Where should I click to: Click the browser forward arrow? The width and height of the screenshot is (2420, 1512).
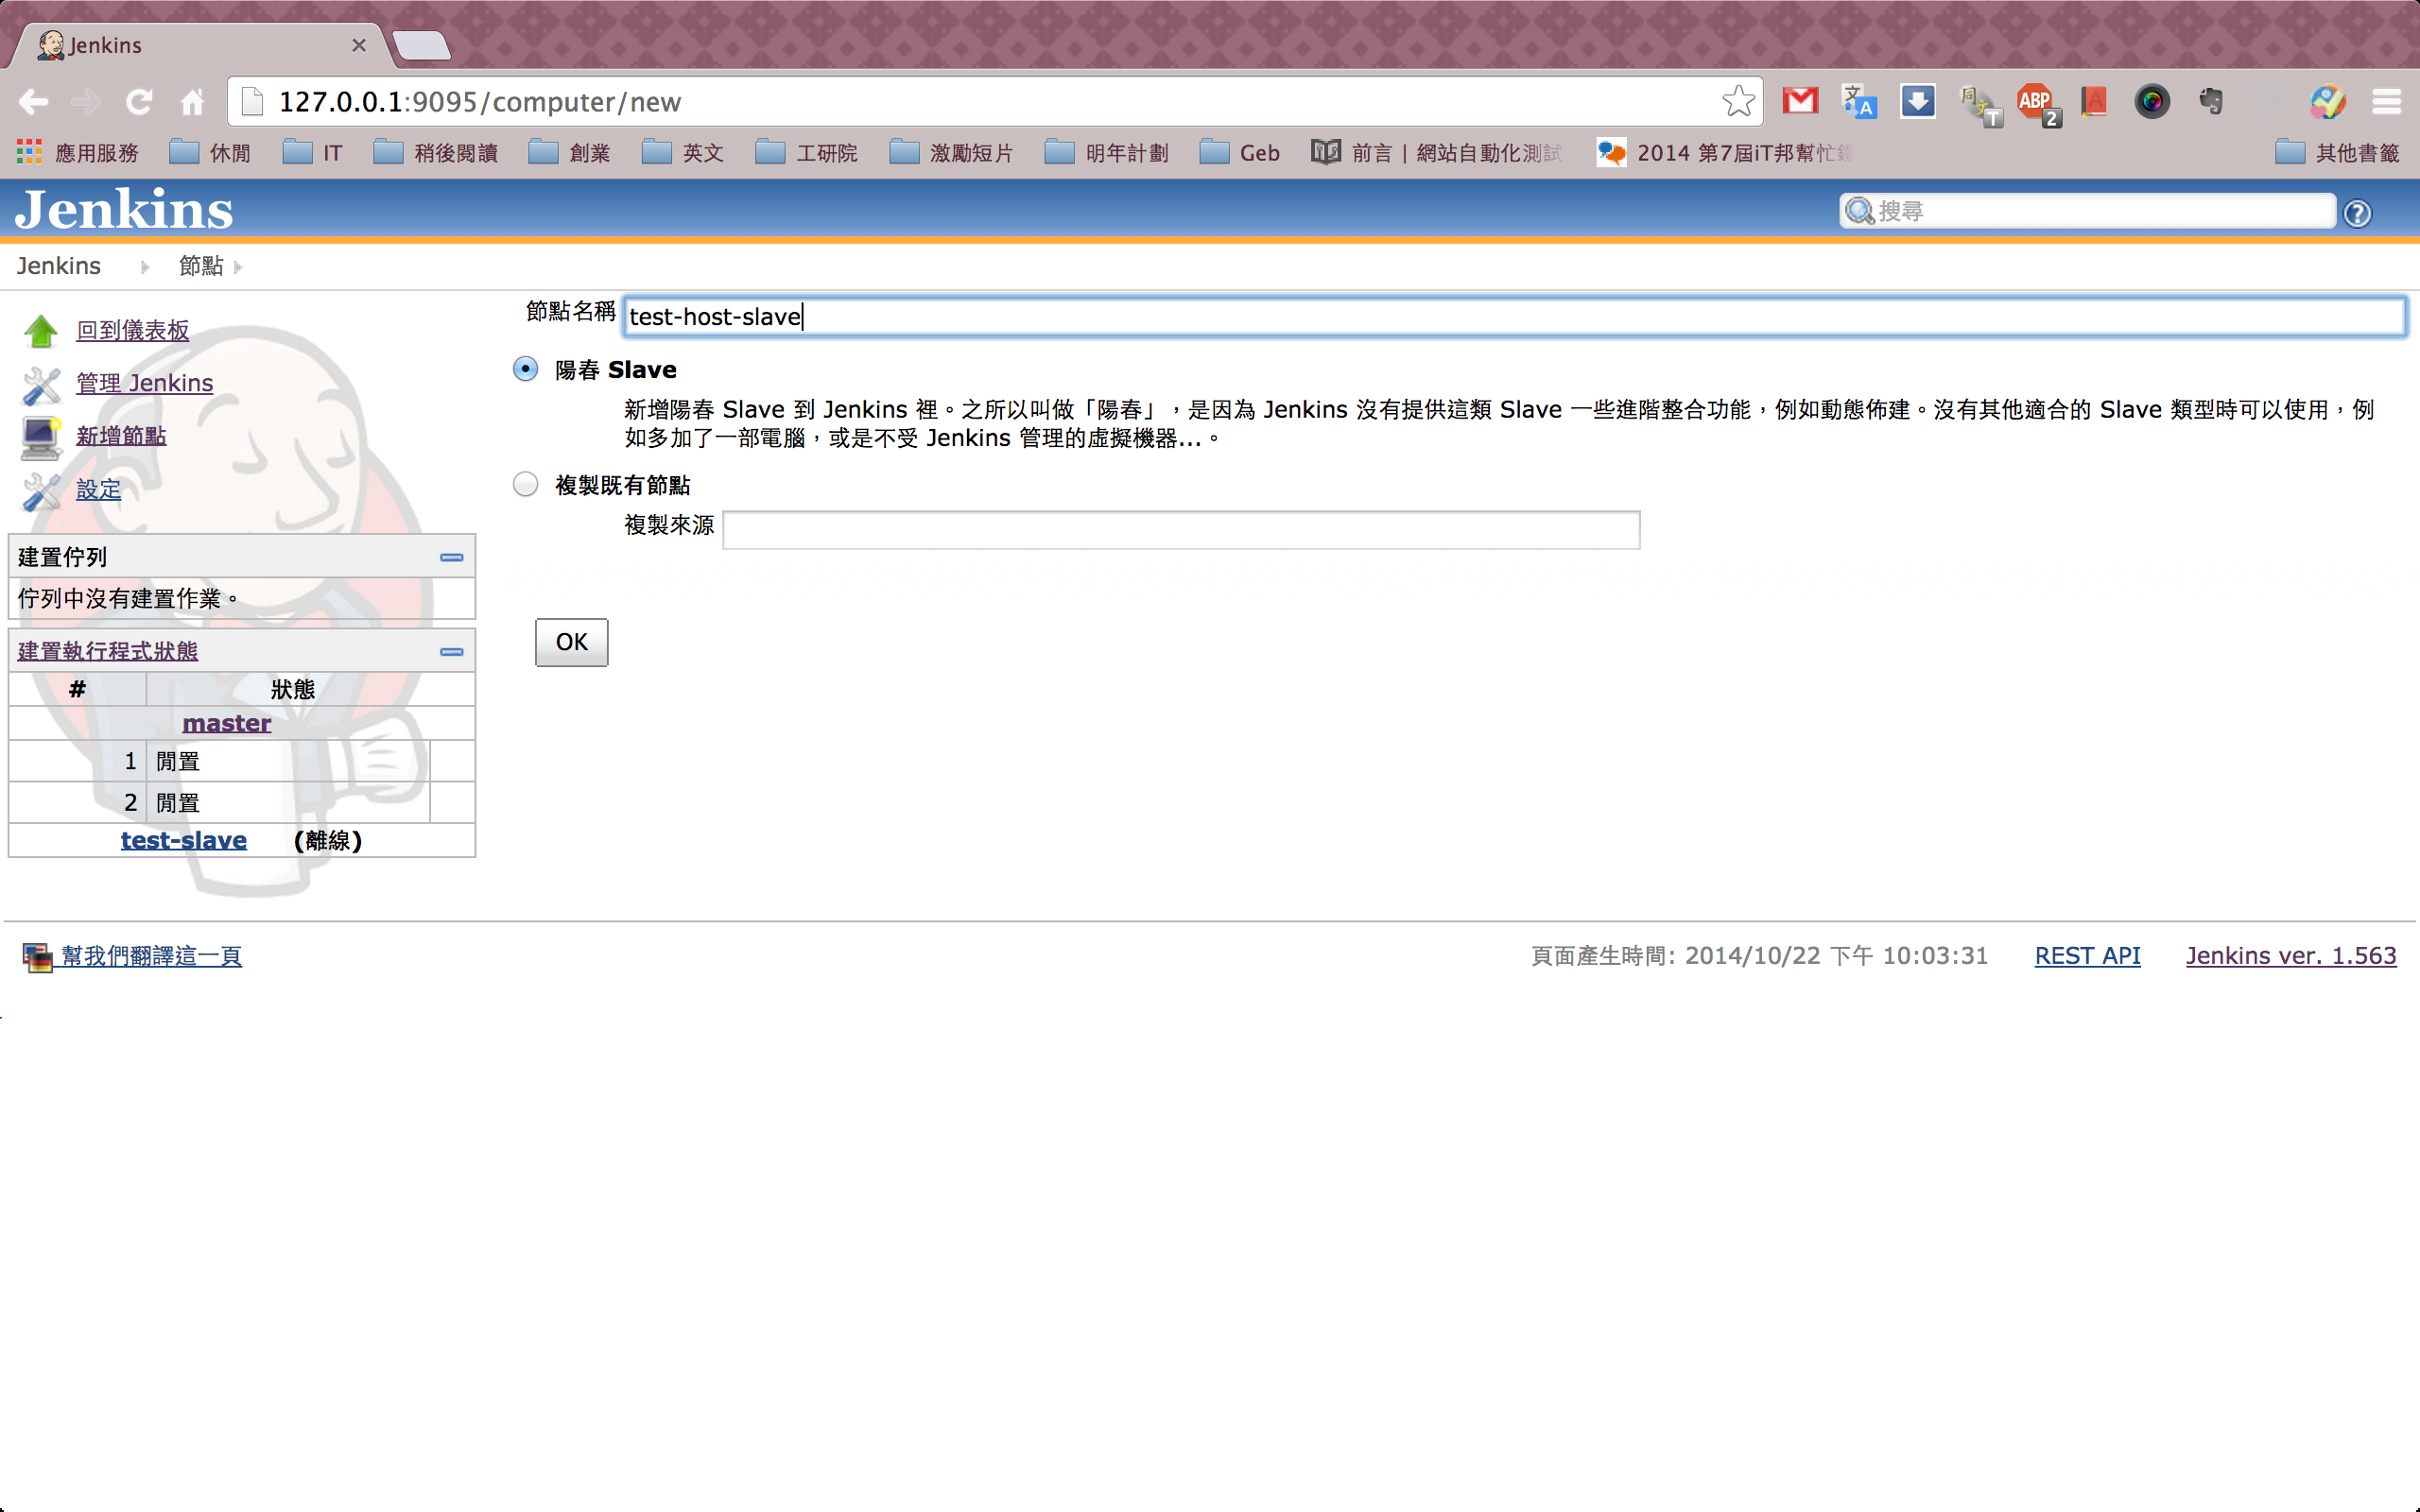point(86,101)
